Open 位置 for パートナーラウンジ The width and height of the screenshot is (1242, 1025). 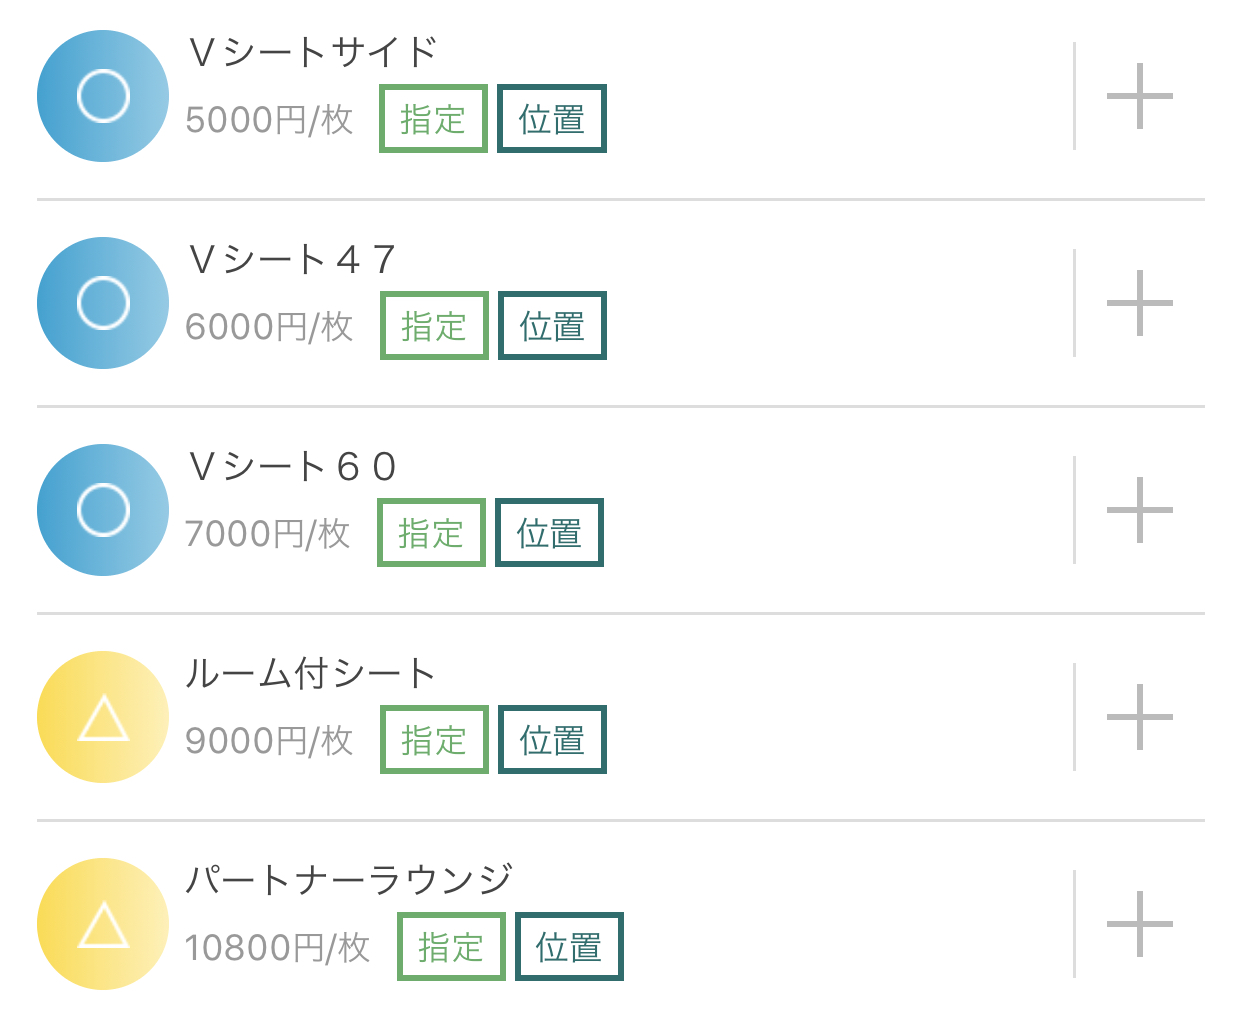click(x=569, y=947)
